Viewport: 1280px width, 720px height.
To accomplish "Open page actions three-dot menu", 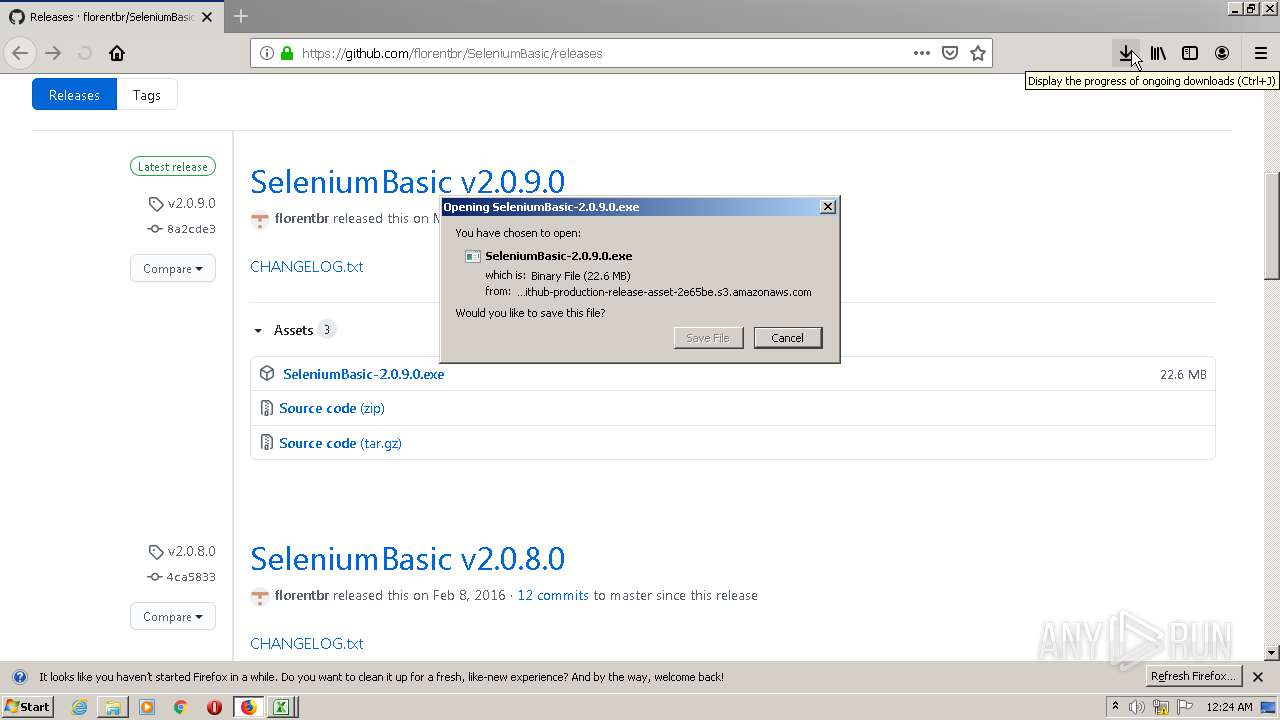I will pos(921,53).
